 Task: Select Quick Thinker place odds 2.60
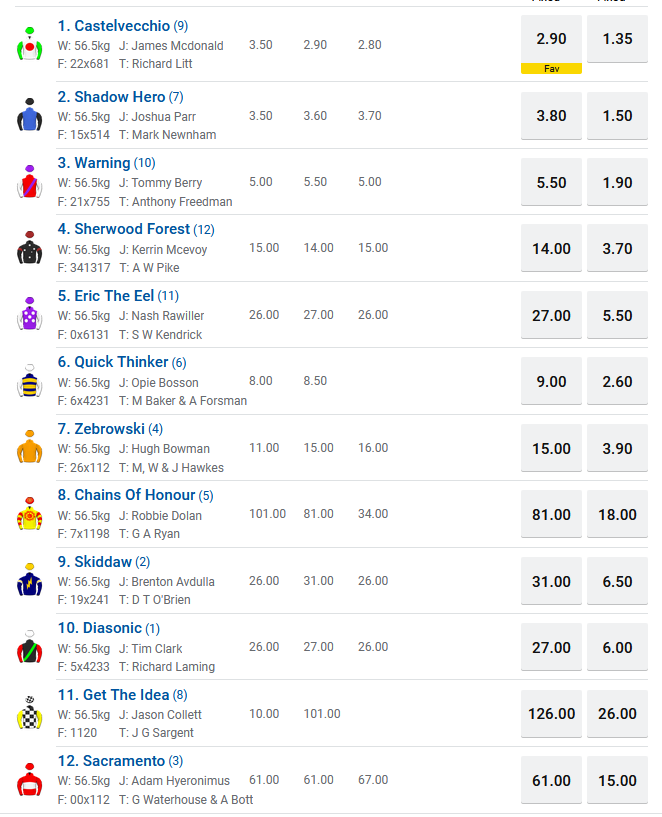click(x=617, y=382)
